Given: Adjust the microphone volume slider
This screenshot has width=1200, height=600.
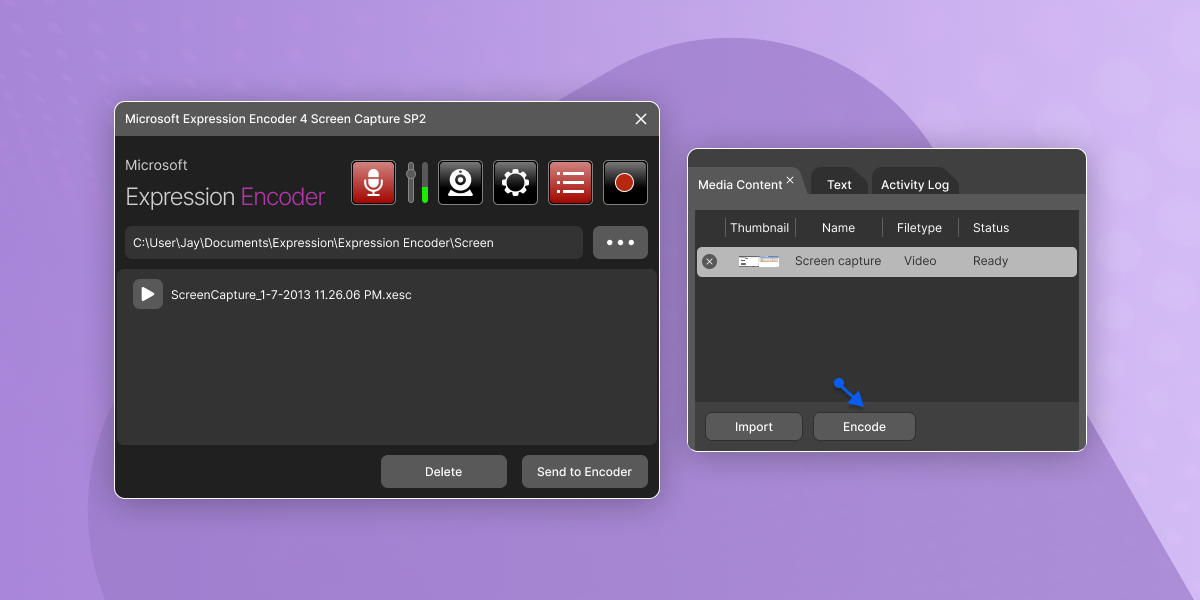Looking at the screenshot, I should [411, 183].
